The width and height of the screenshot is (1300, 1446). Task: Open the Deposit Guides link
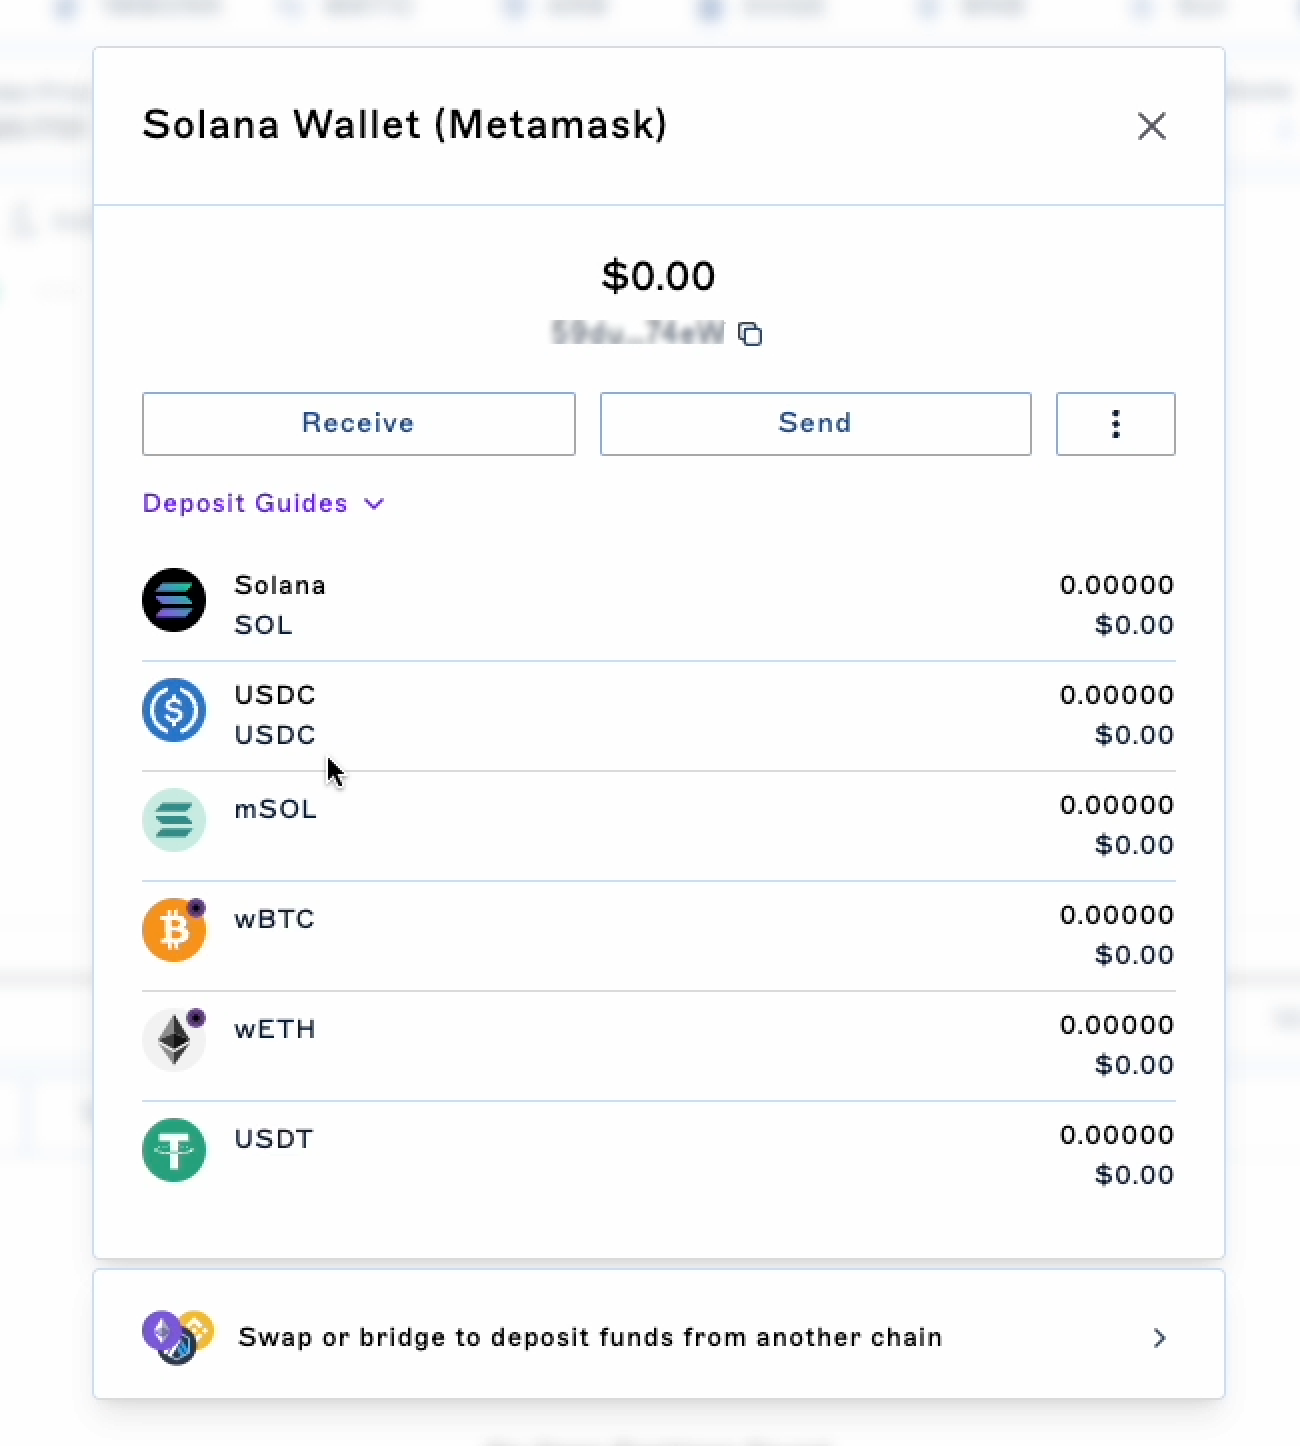(245, 503)
